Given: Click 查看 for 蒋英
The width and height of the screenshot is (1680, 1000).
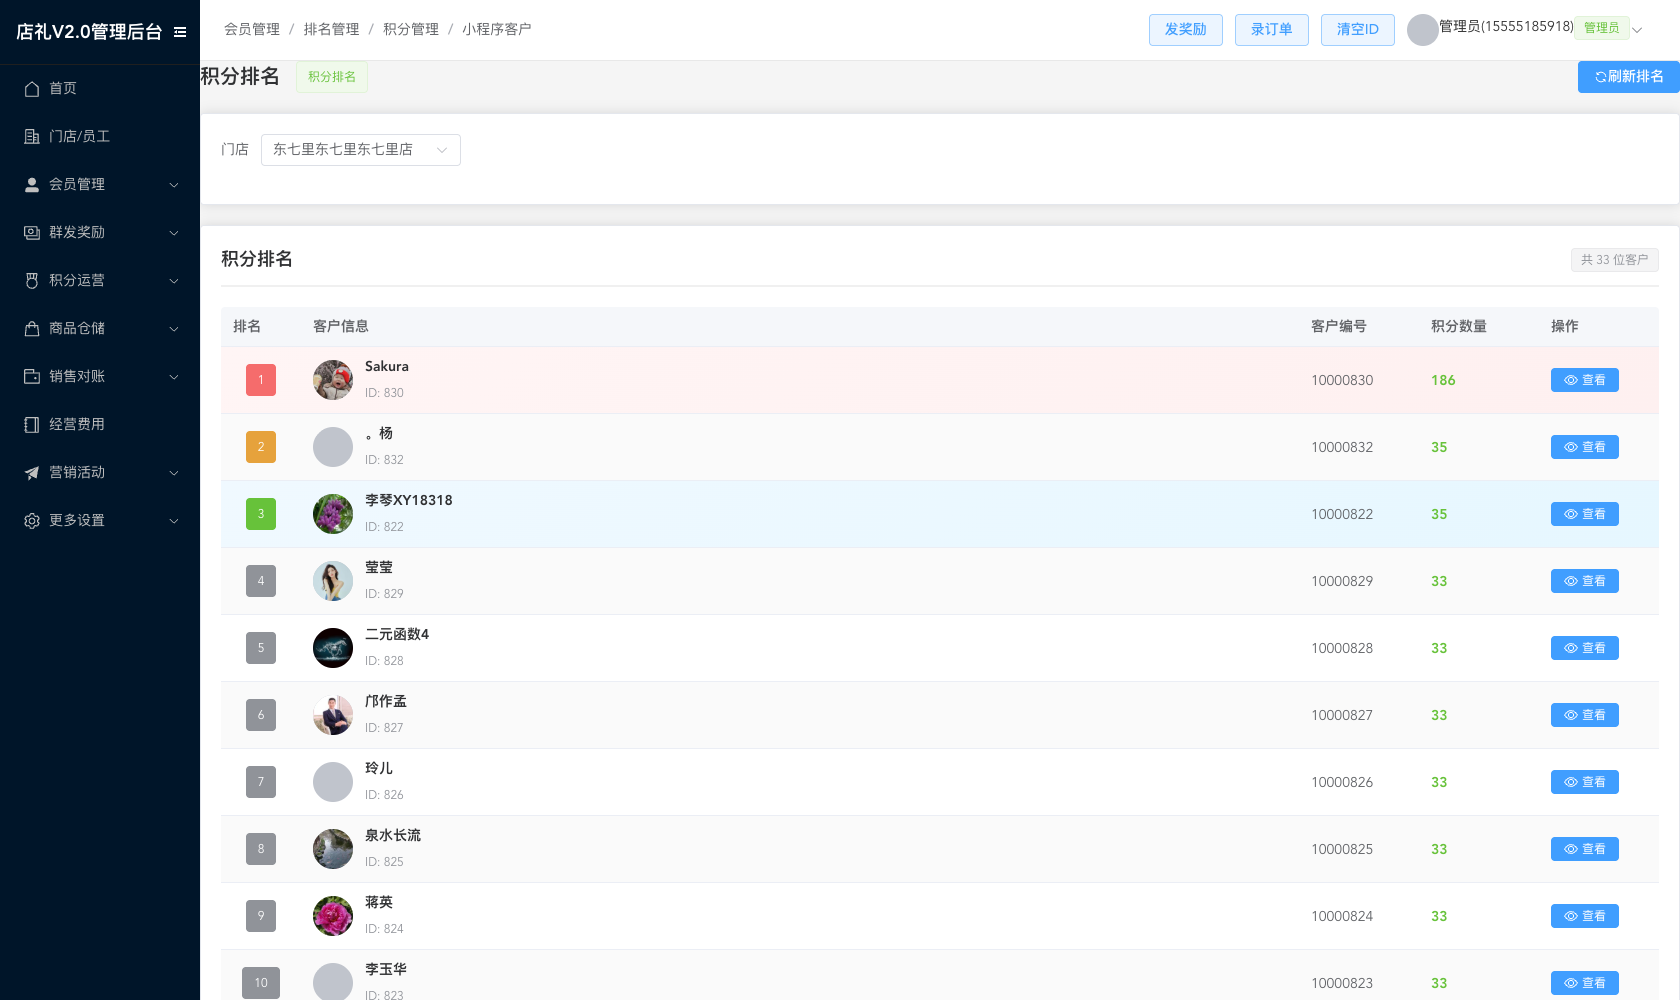Looking at the screenshot, I should pyautogui.click(x=1585, y=916).
